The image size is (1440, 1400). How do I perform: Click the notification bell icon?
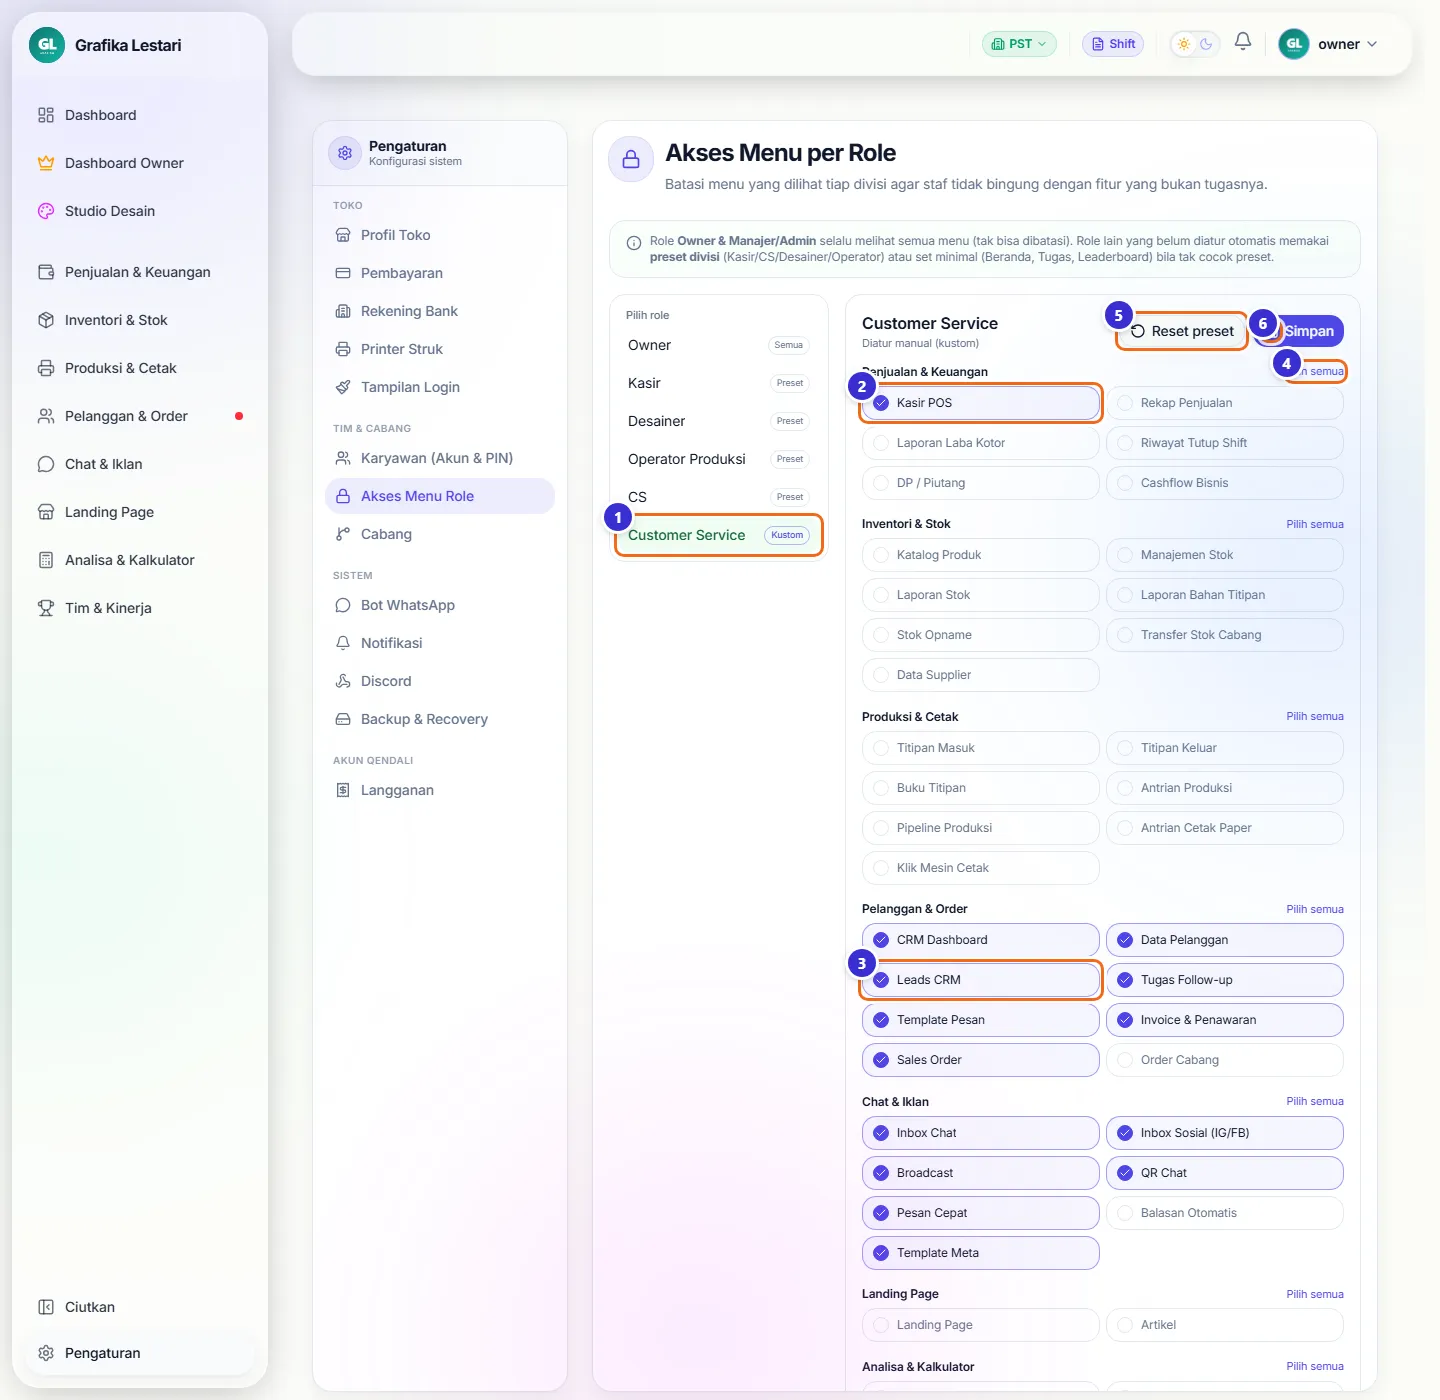coord(1243,42)
